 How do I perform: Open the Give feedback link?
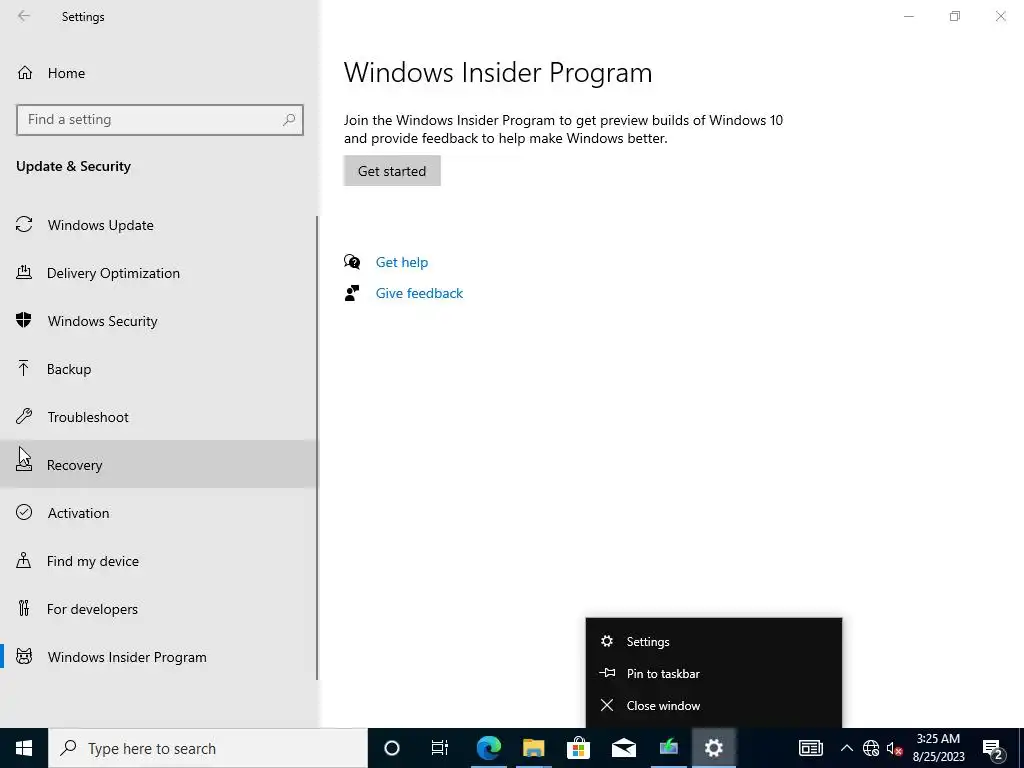pyautogui.click(x=419, y=293)
